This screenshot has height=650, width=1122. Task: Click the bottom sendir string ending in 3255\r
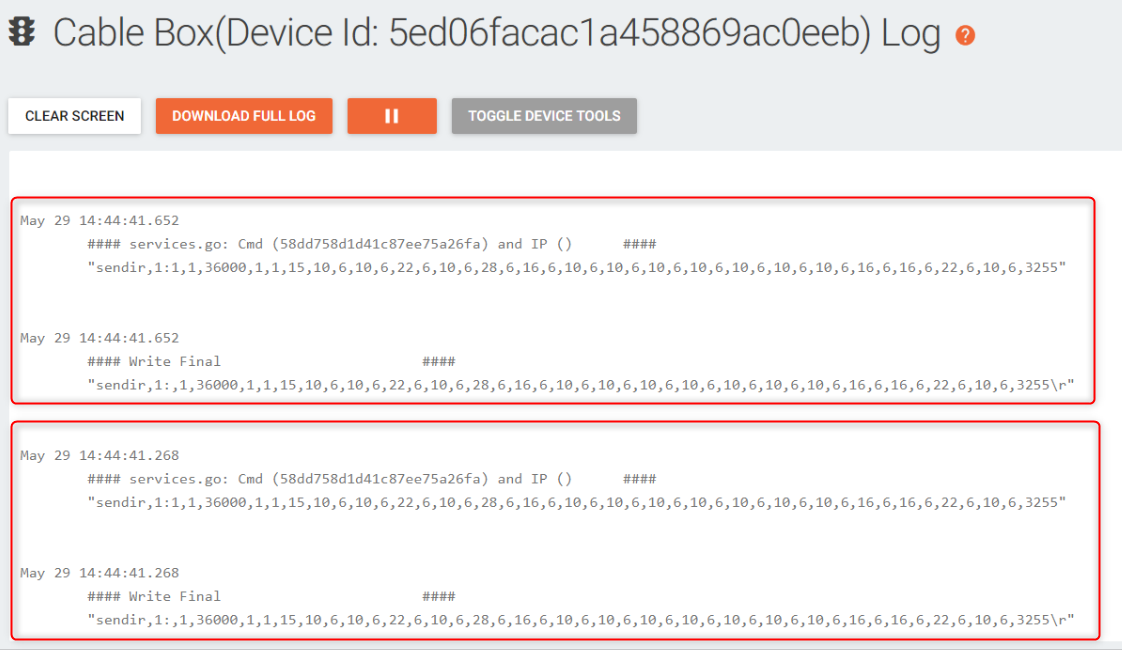coord(581,621)
